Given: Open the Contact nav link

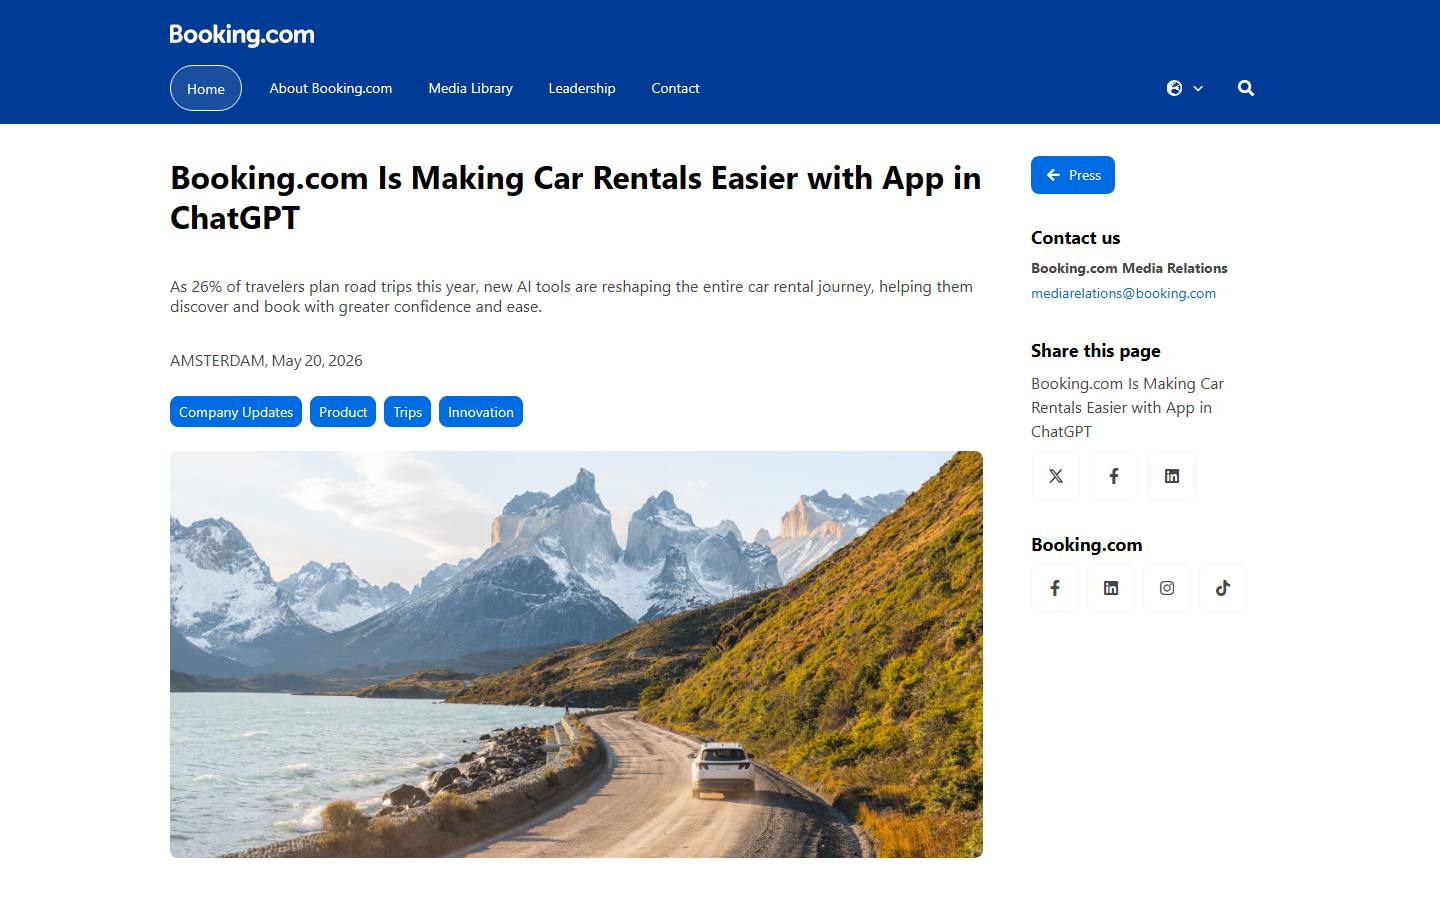Looking at the screenshot, I should click(x=676, y=88).
